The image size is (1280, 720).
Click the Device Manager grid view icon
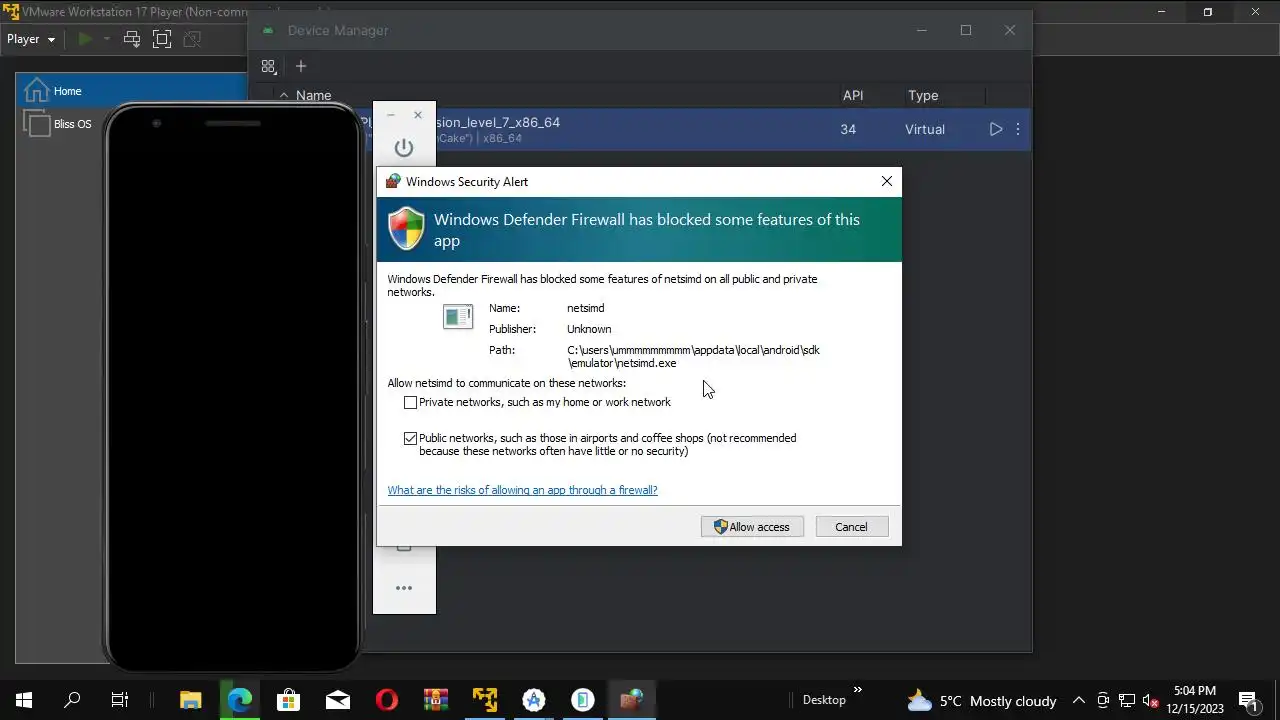pyautogui.click(x=268, y=66)
